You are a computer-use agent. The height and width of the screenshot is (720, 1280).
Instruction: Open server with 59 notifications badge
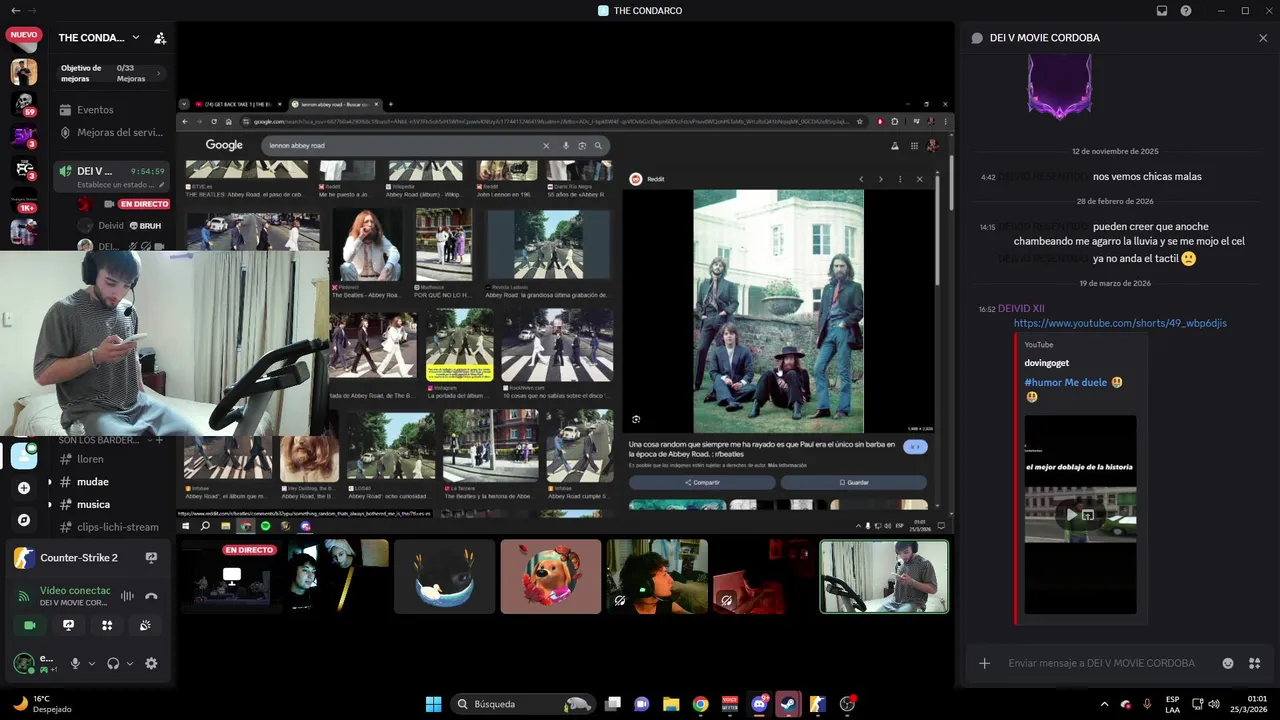coord(24,103)
